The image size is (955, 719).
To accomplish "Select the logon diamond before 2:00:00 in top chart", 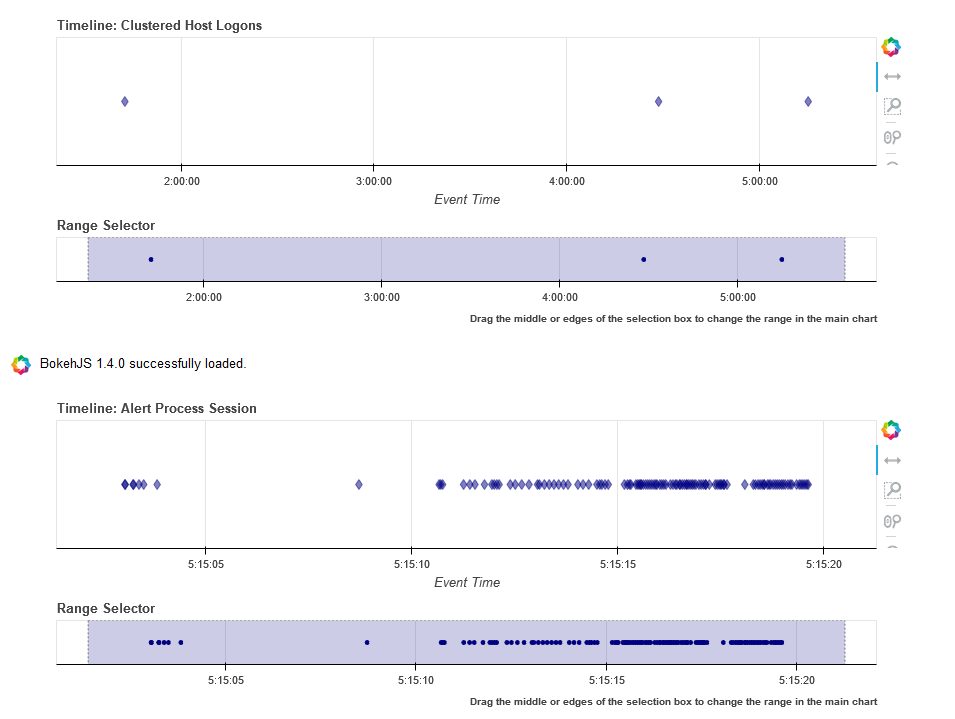I will point(125,102).
